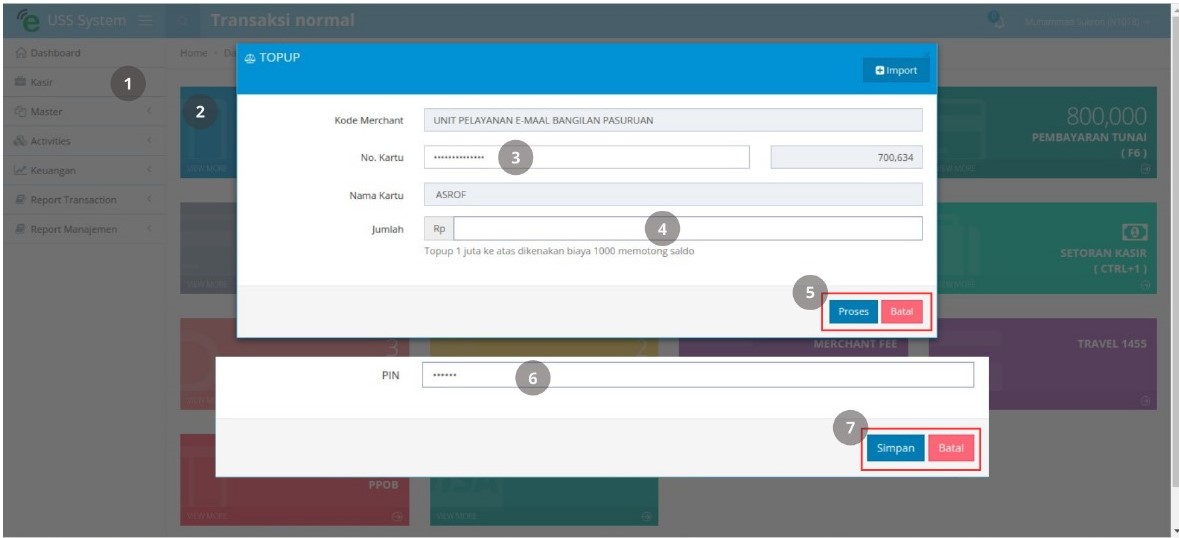Expand the Report Transaction menu chevron
1179x538 pixels.
coord(150,200)
